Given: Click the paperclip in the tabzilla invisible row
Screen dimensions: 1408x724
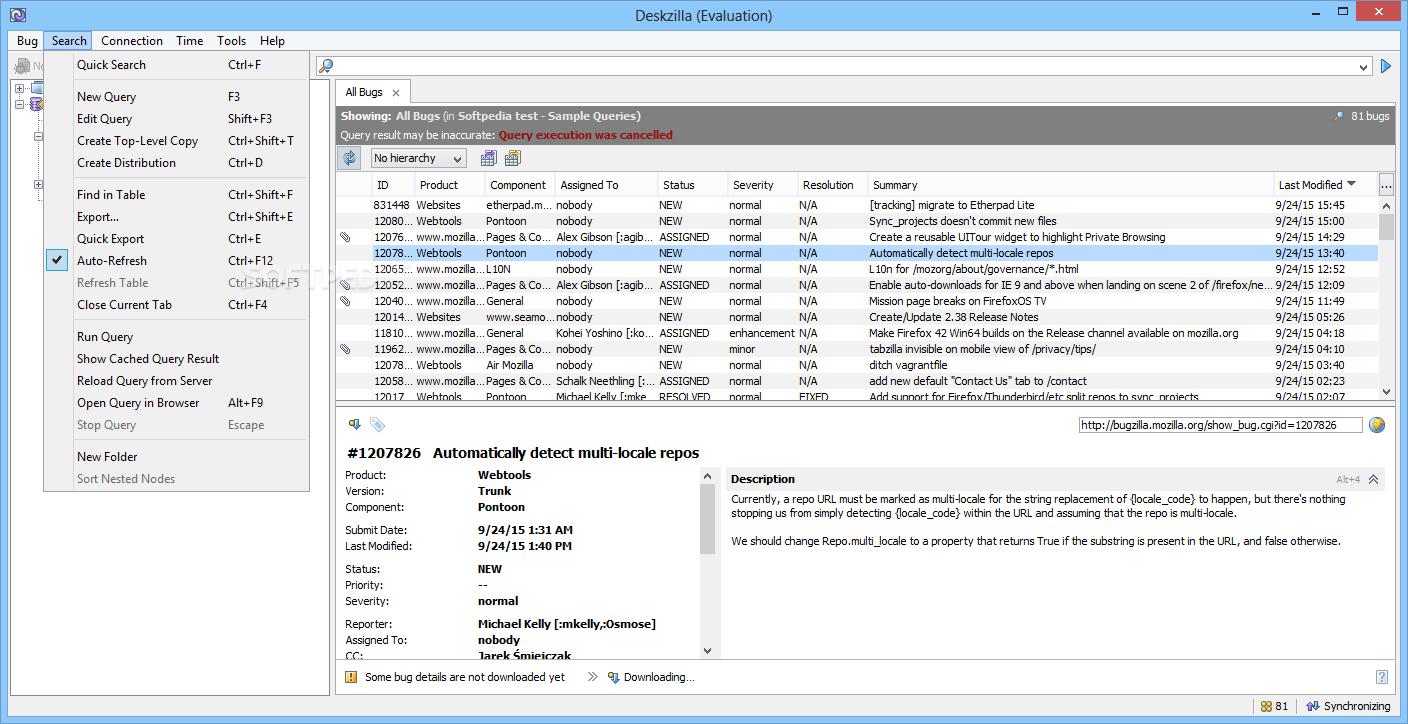Looking at the screenshot, I should 346,349.
